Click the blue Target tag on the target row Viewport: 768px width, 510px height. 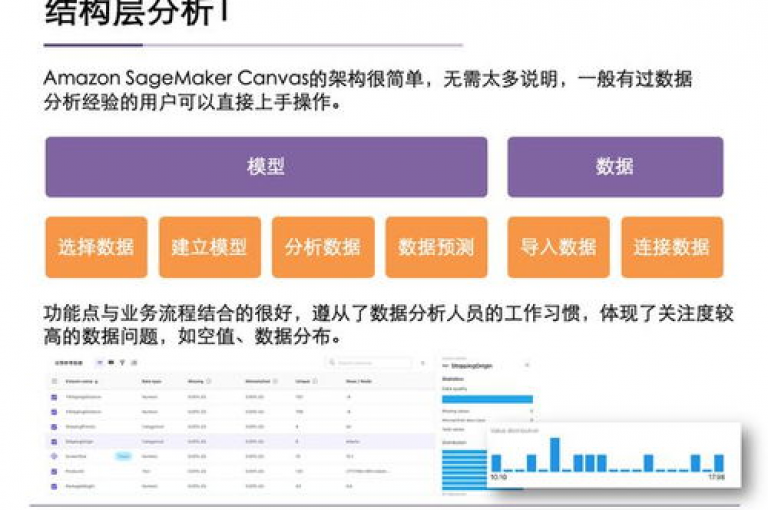(123, 456)
